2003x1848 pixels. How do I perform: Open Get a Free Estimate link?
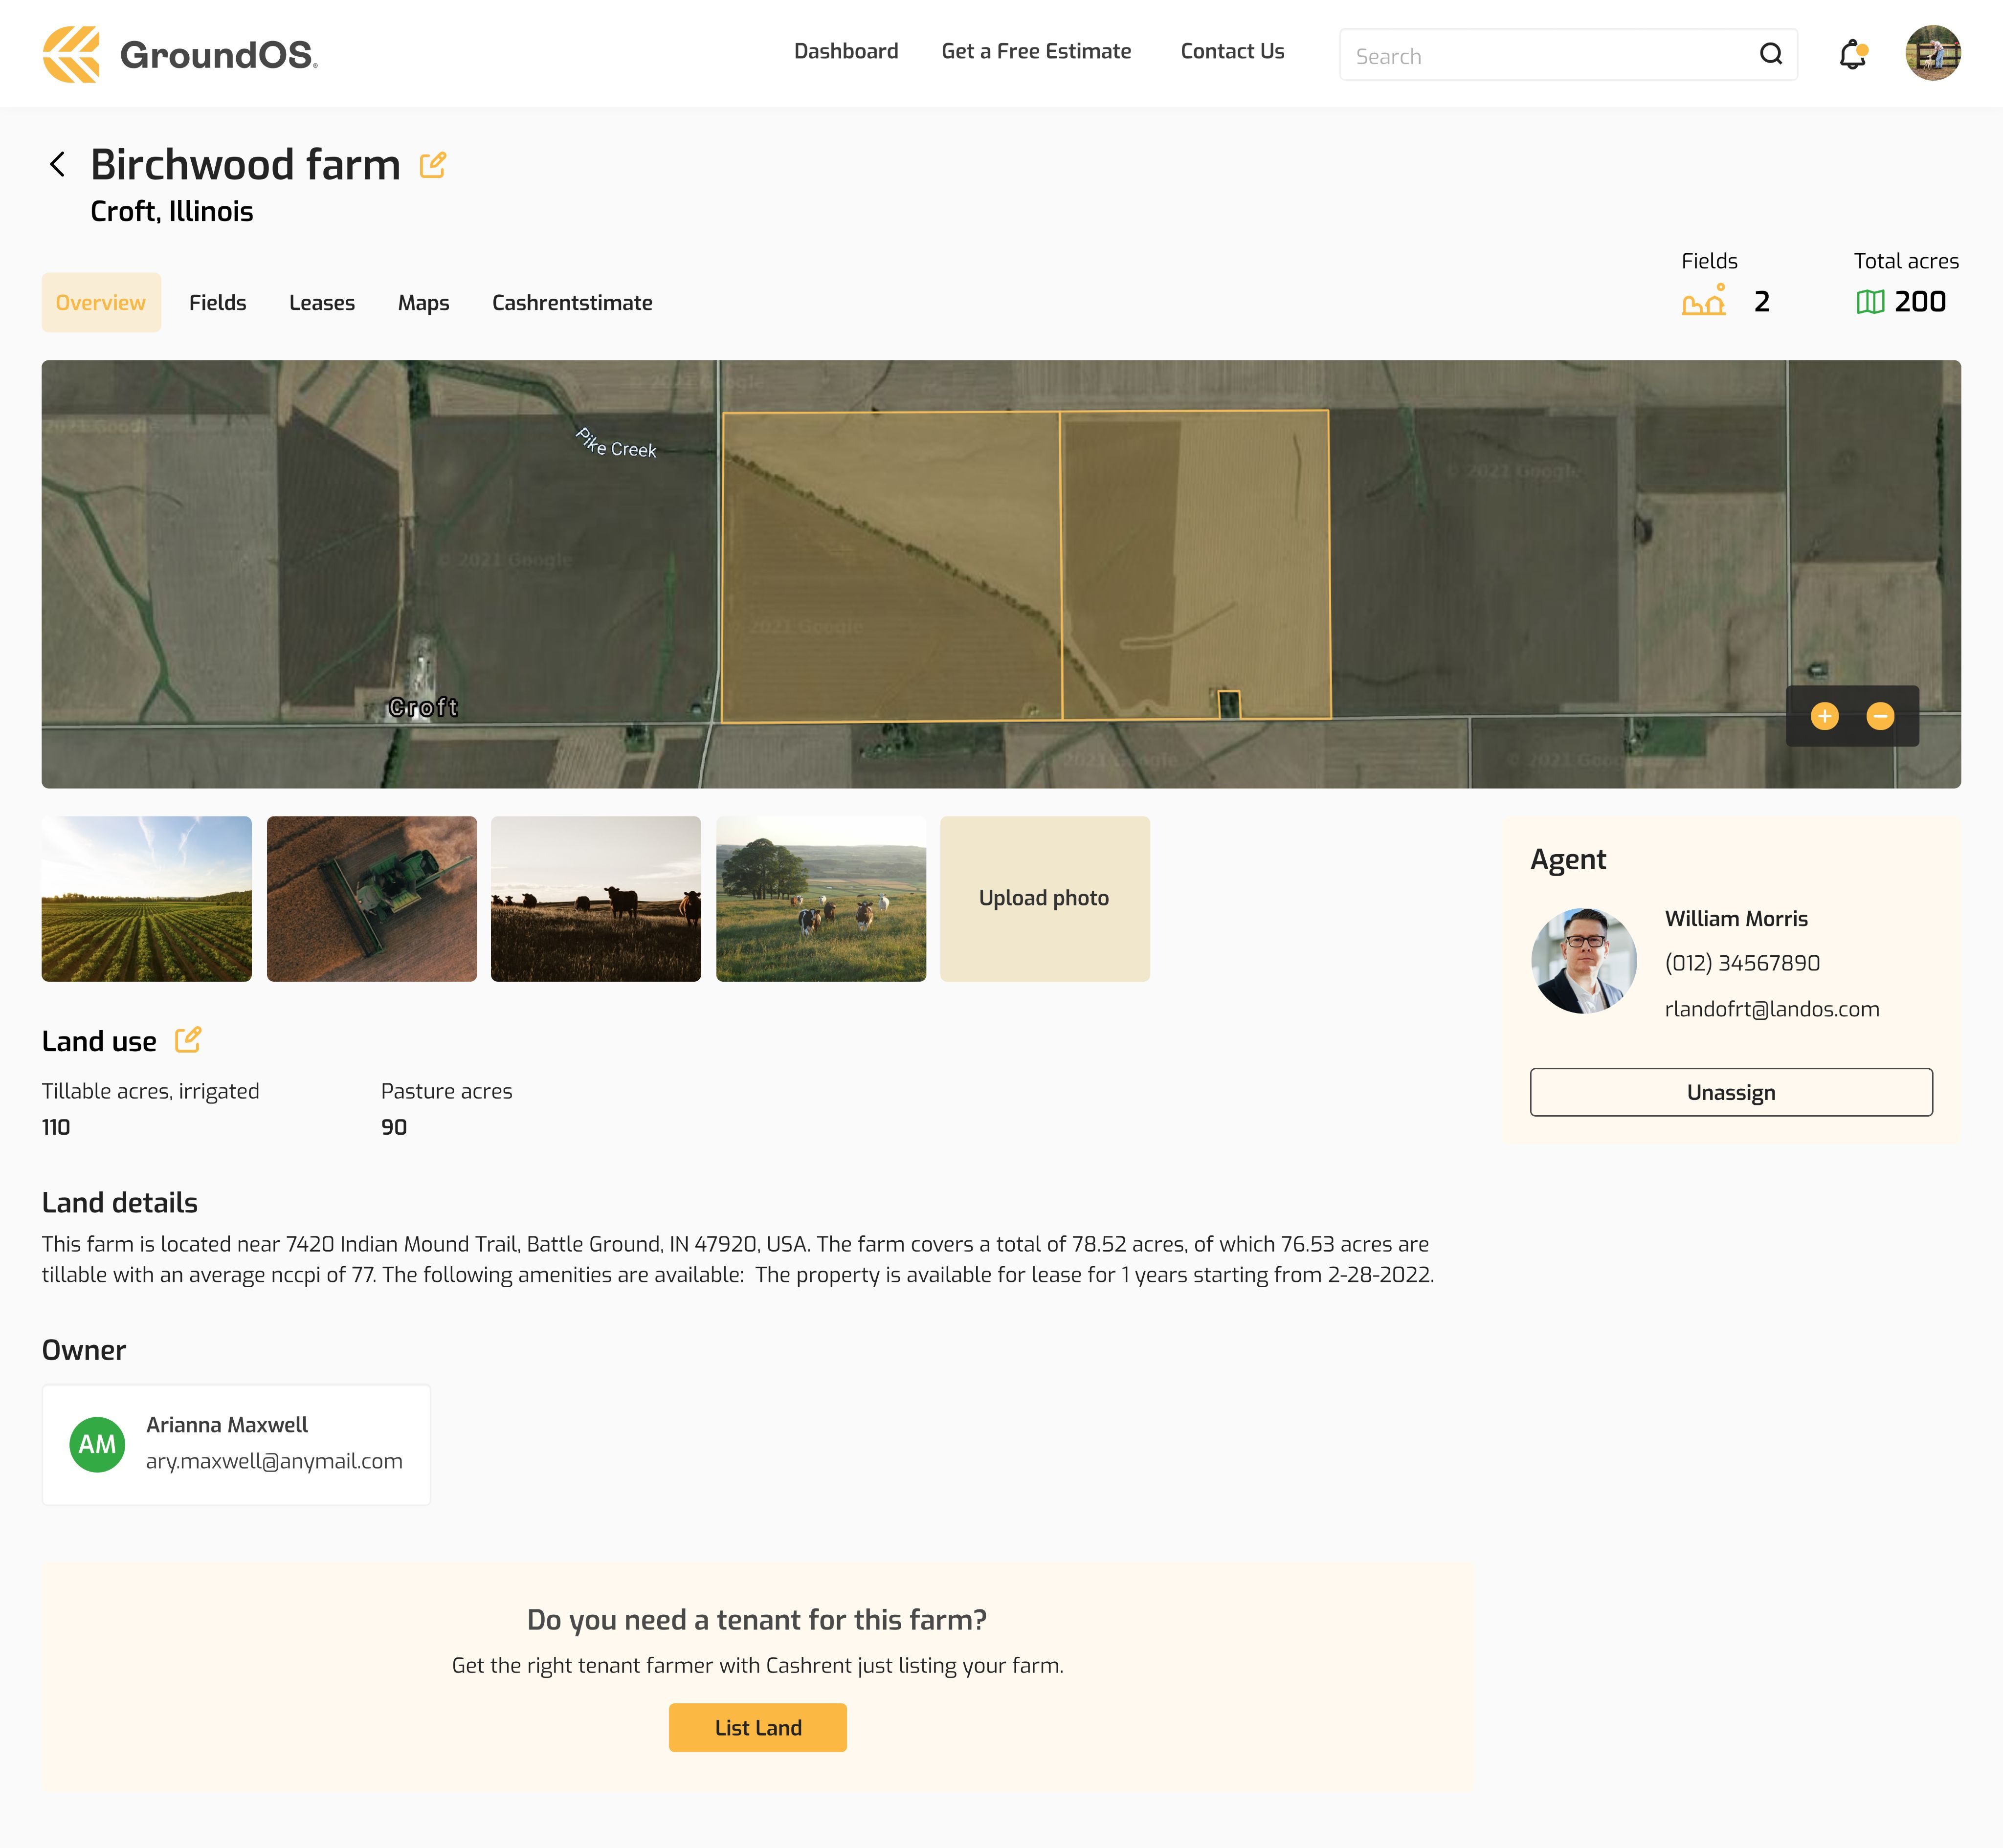coord(1035,52)
